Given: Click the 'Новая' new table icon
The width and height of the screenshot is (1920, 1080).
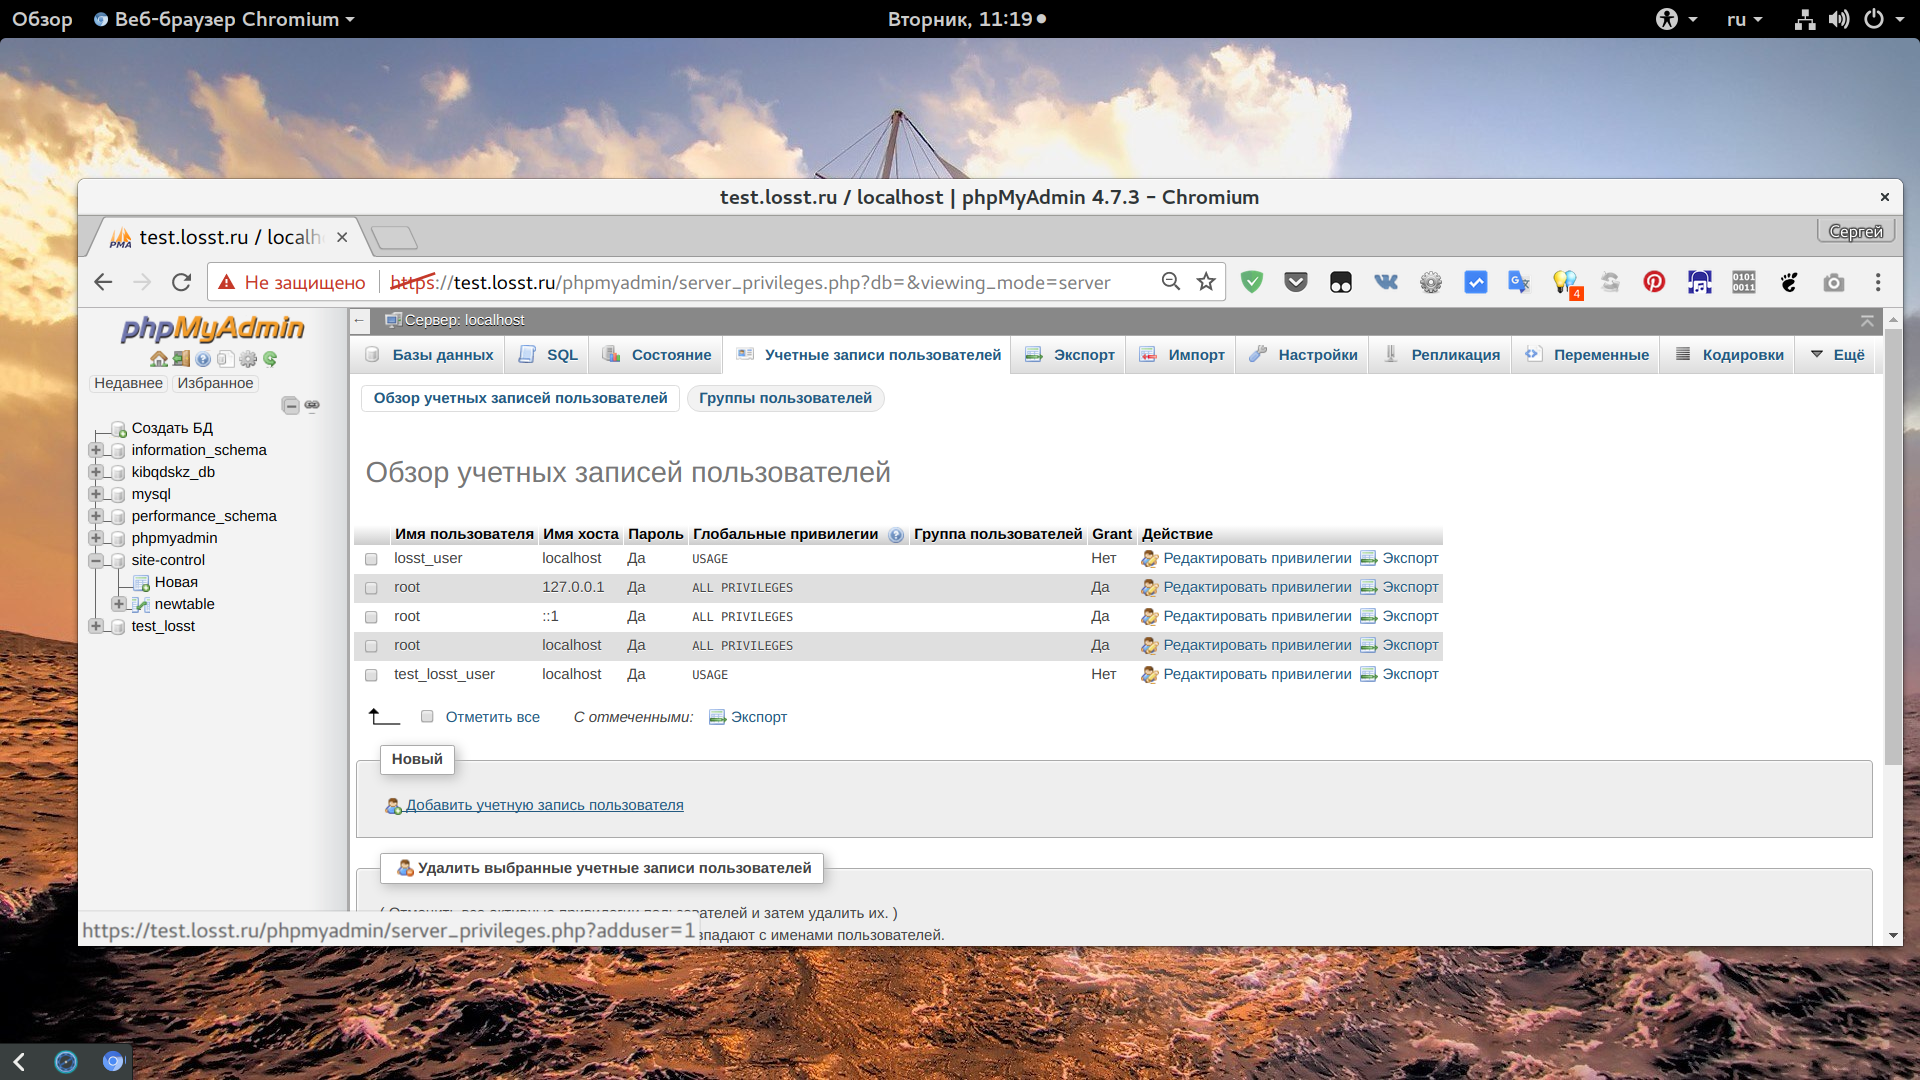Looking at the screenshot, I should tap(141, 583).
